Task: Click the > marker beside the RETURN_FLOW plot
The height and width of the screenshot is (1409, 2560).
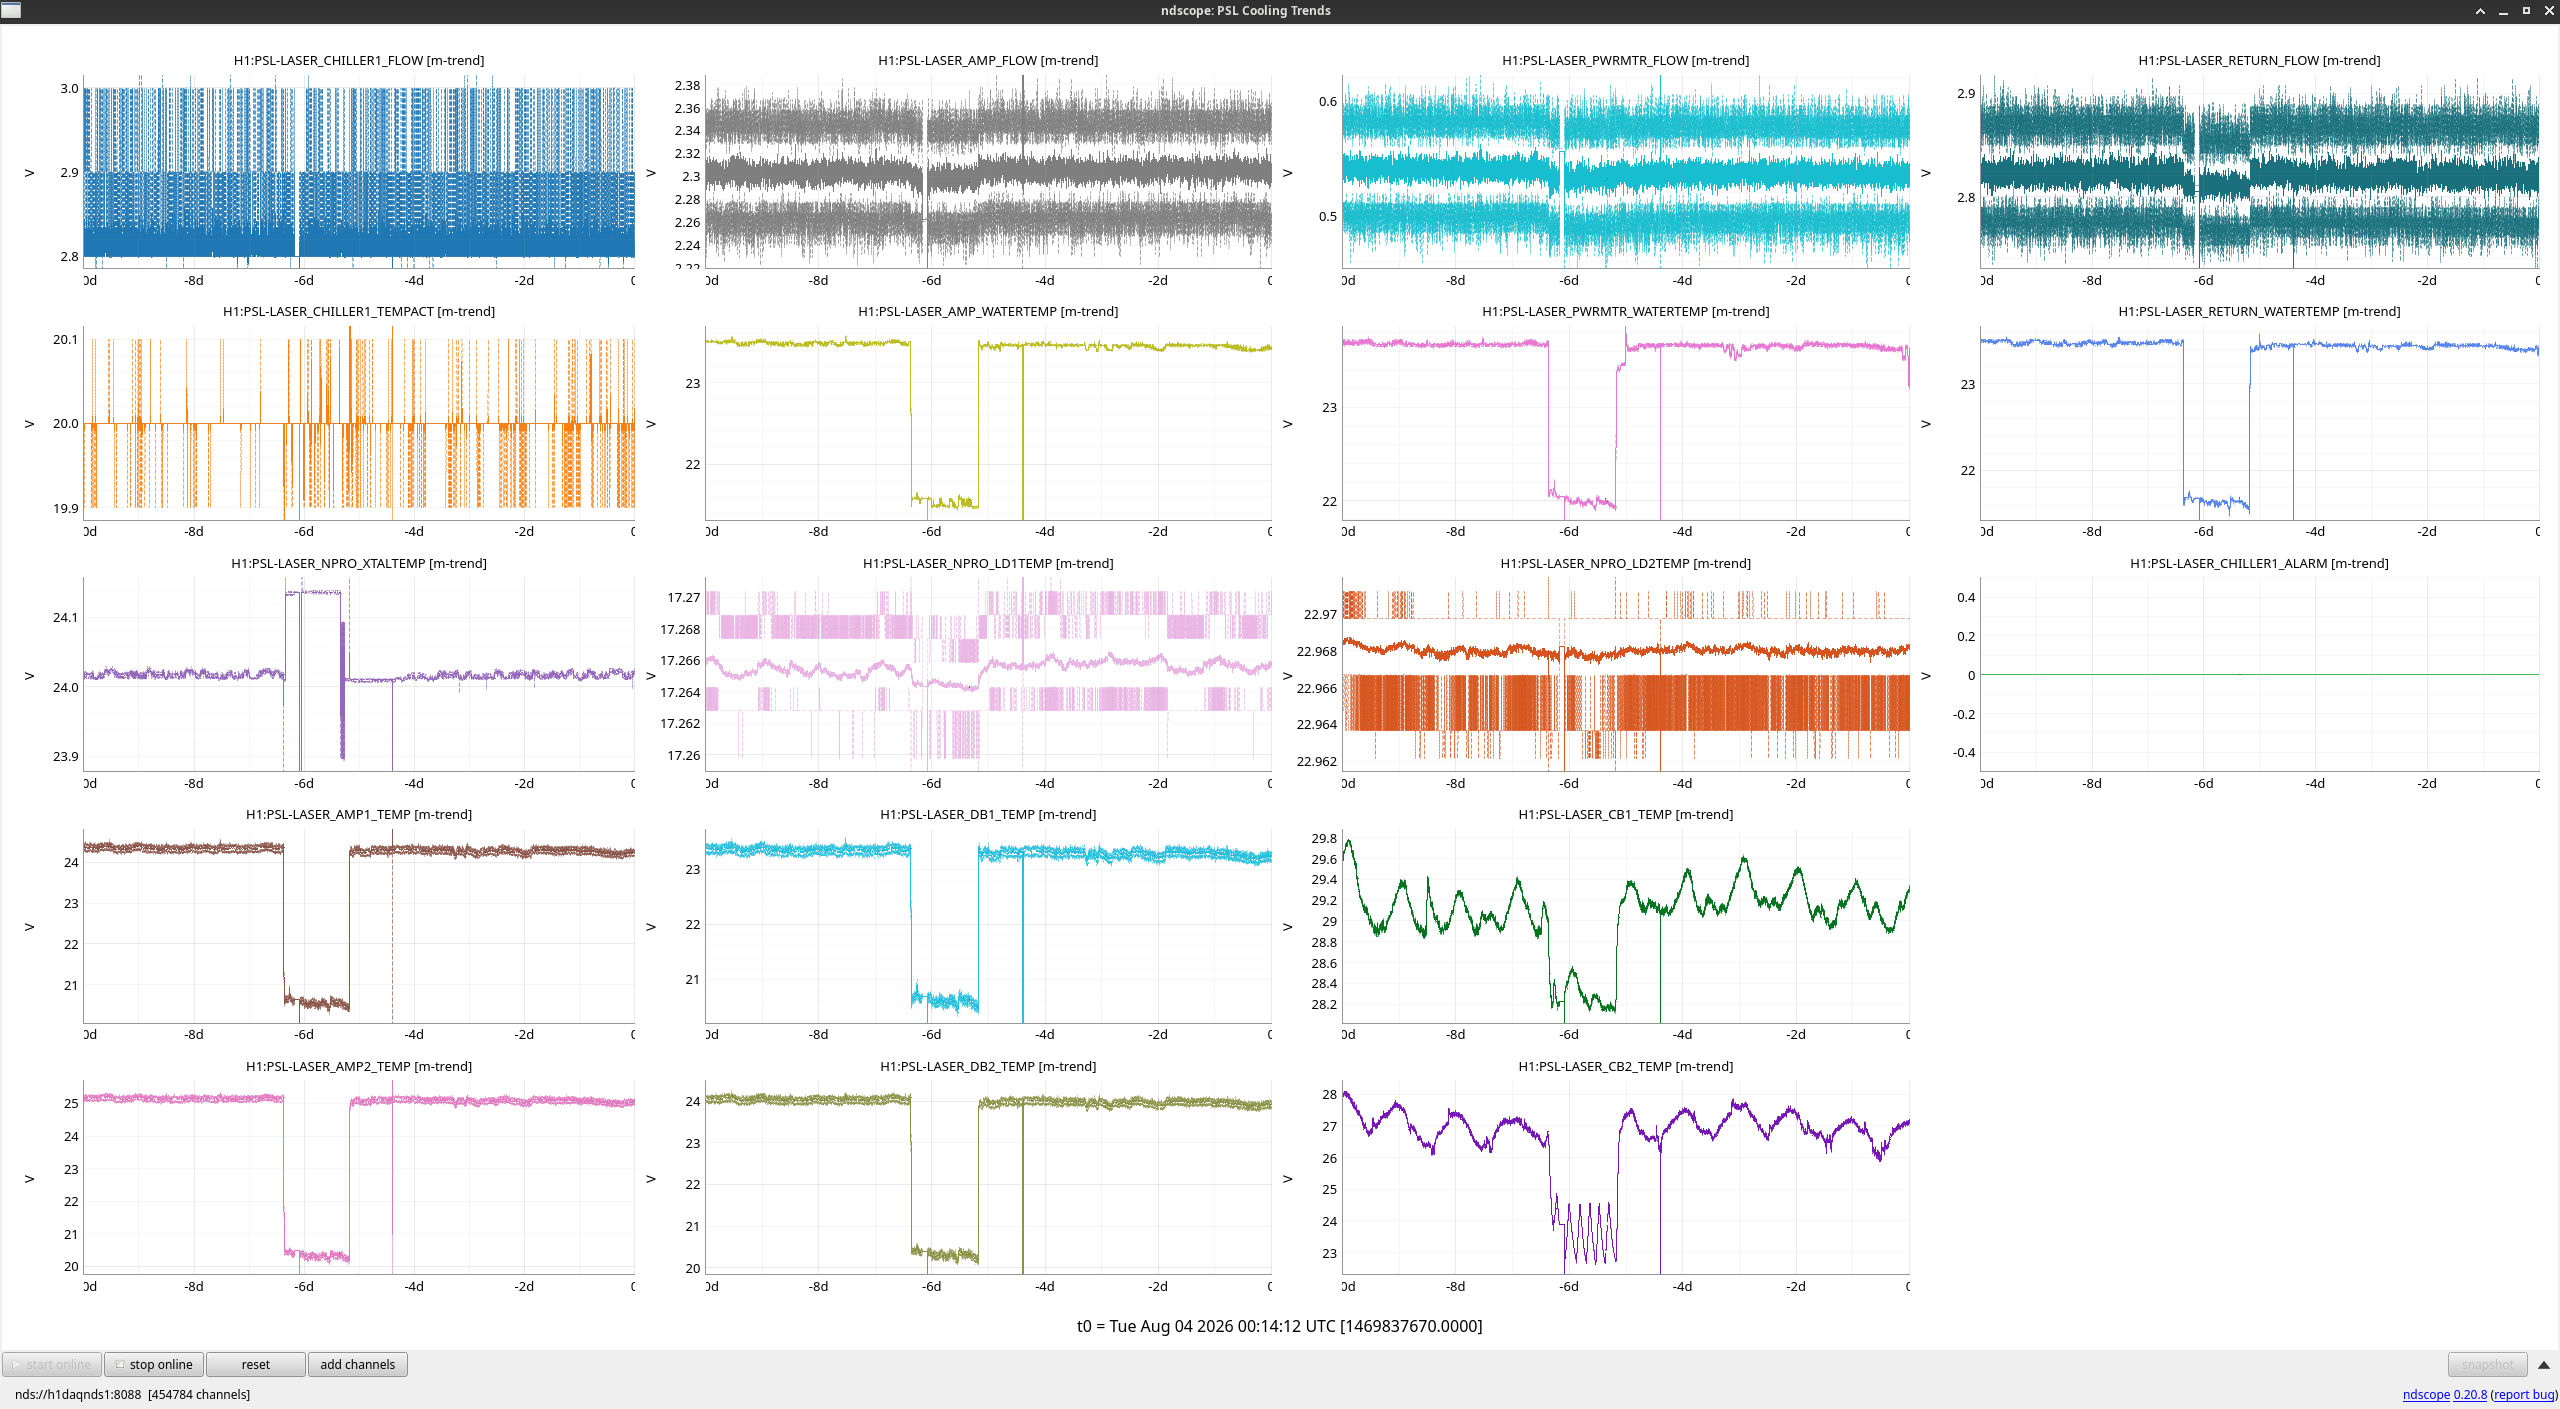Action: point(1926,173)
